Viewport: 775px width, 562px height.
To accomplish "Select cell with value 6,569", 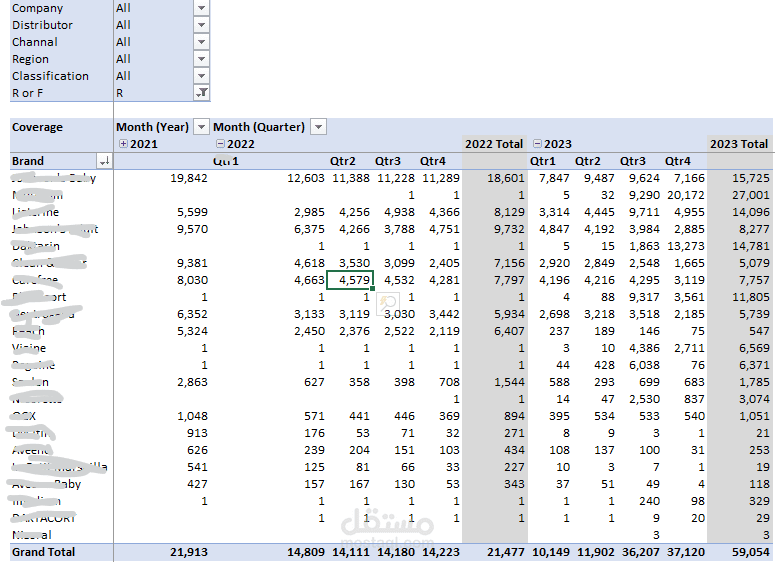I will [754, 348].
